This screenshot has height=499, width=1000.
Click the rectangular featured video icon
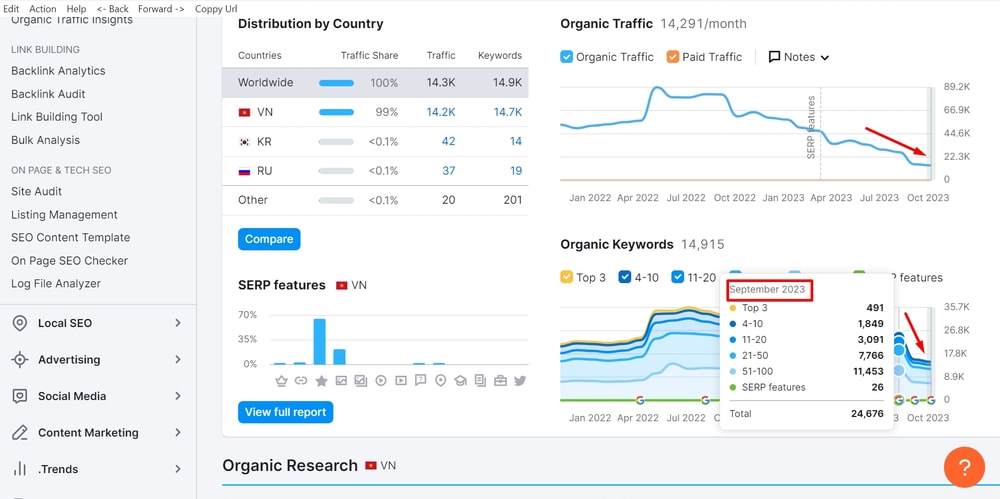pyautogui.click(x=401, y=381)
